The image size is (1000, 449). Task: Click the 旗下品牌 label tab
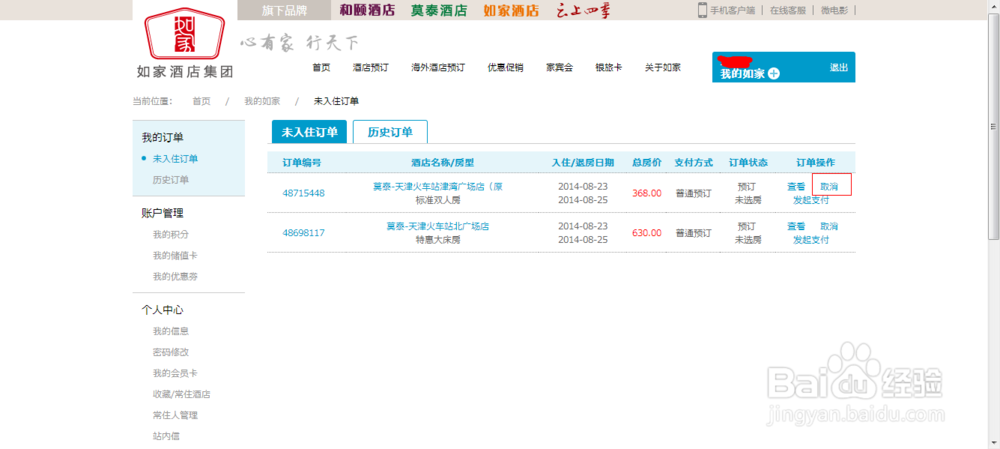(x=284, y=10)
